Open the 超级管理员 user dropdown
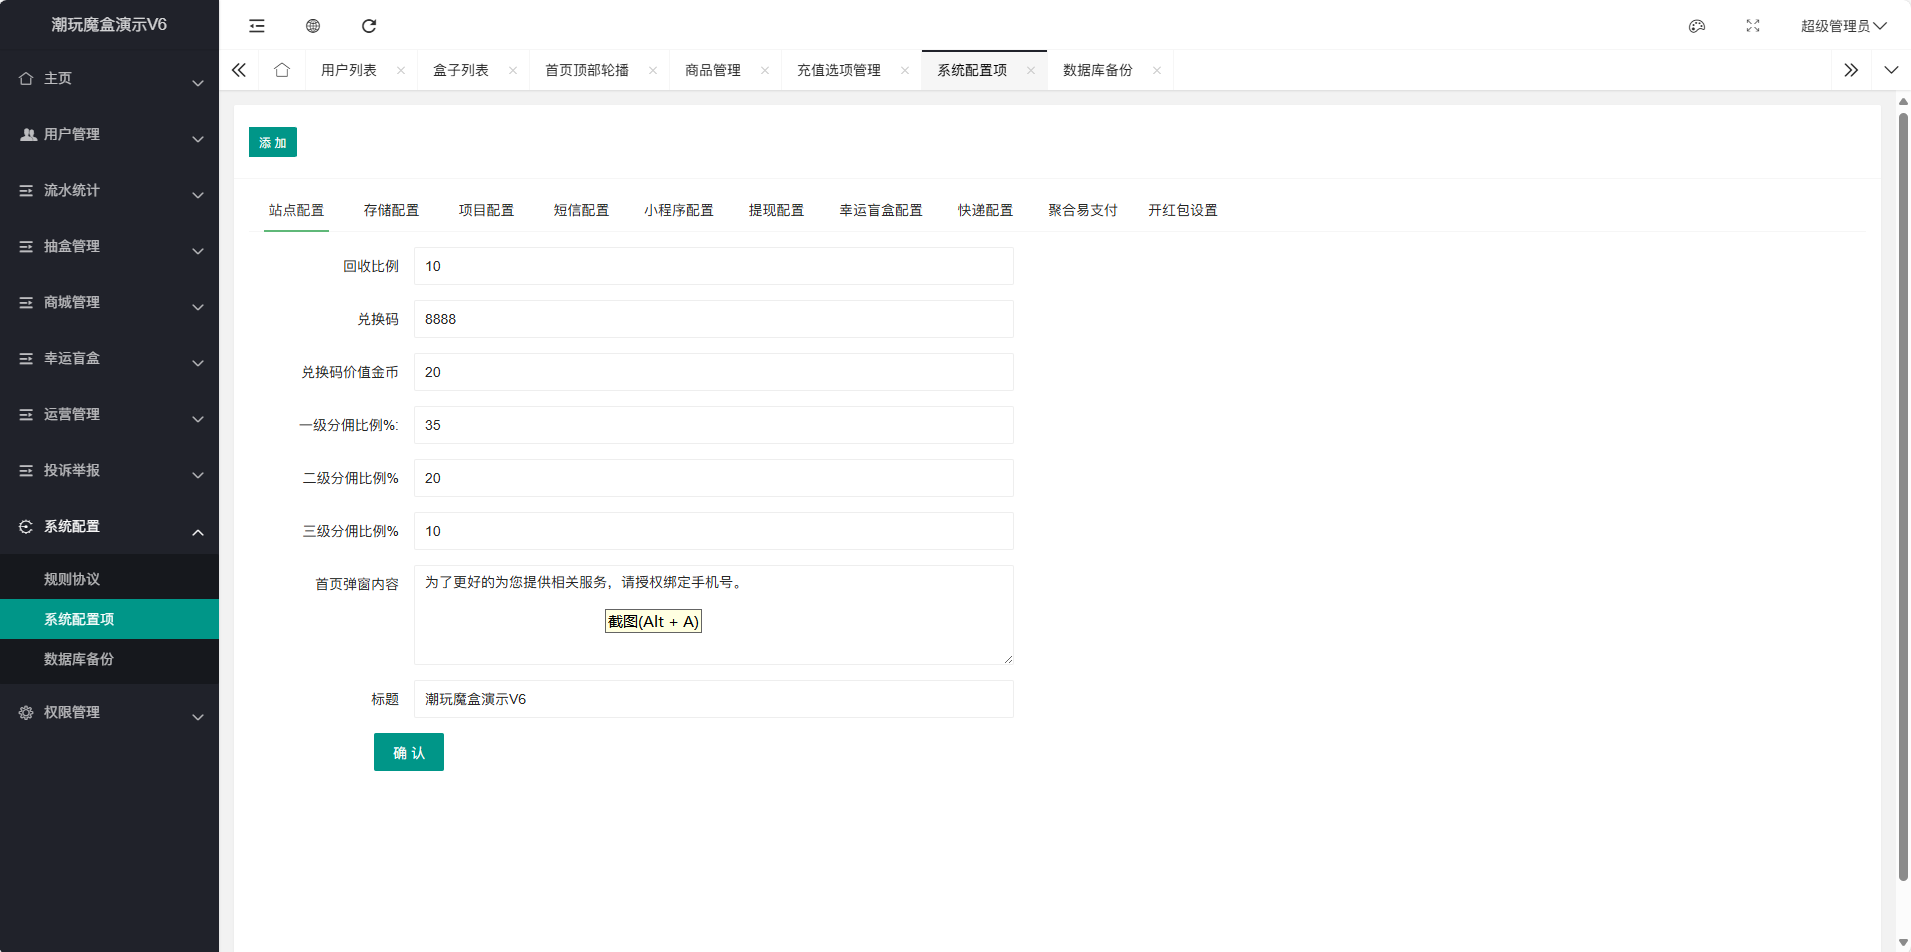This screenshot has height=952, width=1911. coord(1843,26)
